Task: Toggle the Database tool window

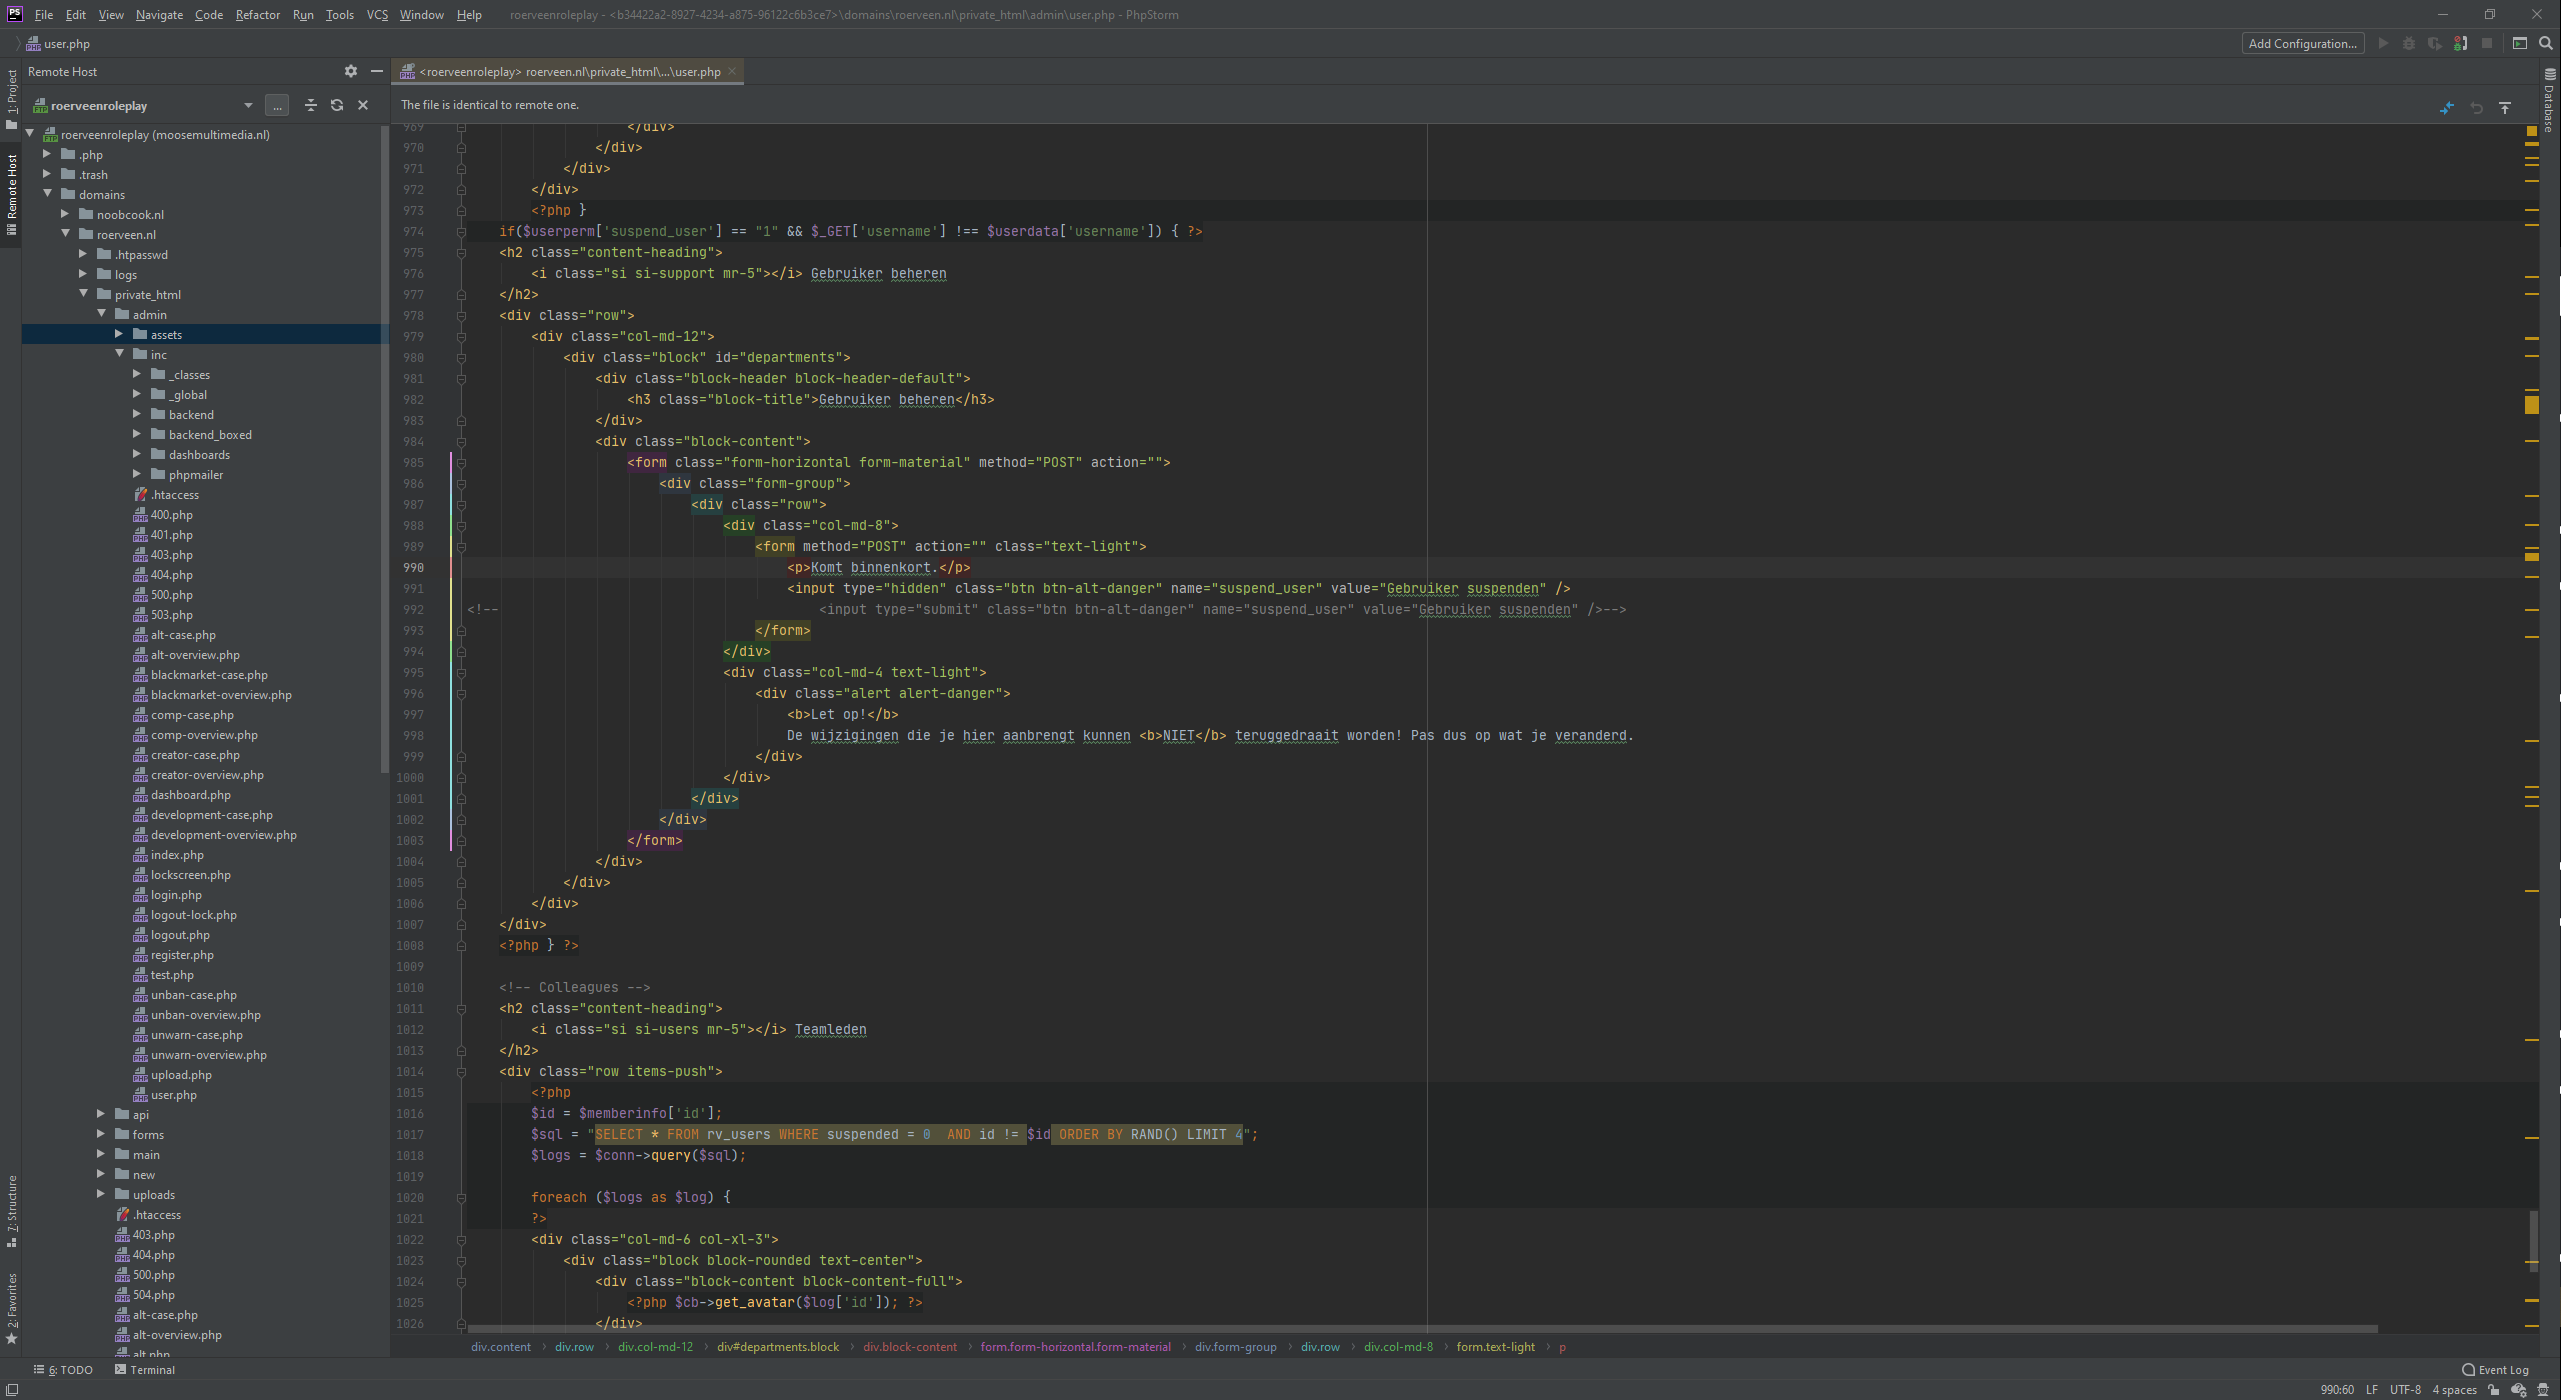Action: 2549,102
